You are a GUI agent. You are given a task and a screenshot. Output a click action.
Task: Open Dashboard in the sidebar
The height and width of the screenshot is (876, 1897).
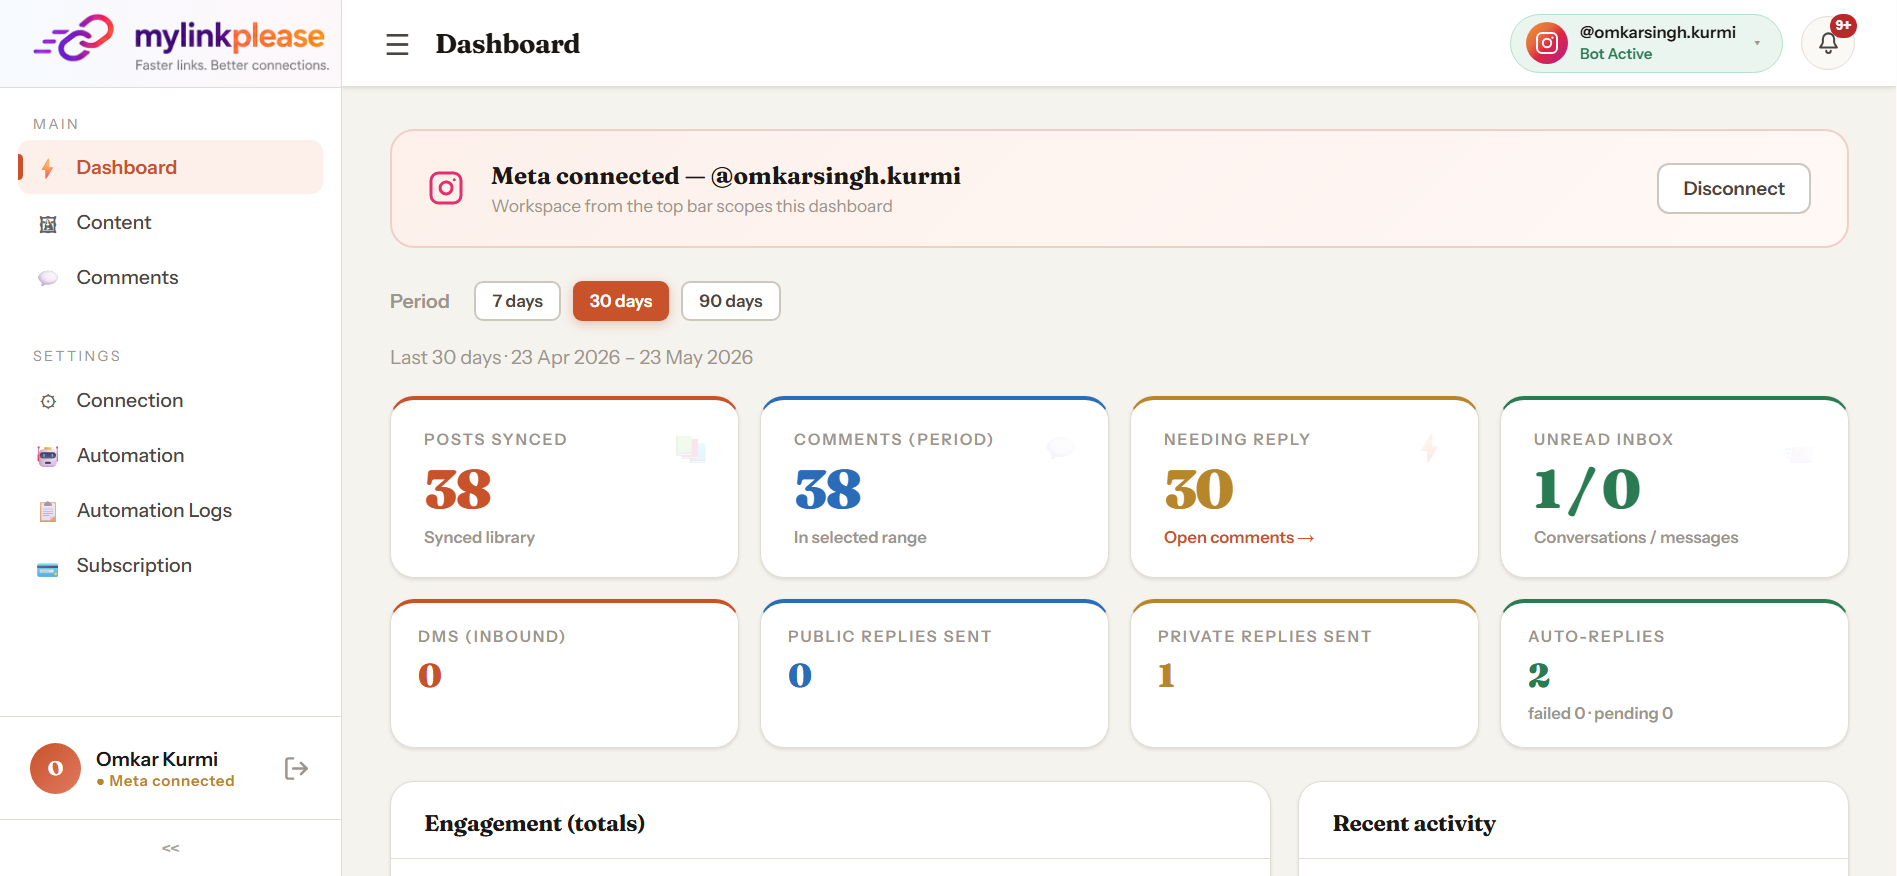pyautogui.click(x=171, y=167)
